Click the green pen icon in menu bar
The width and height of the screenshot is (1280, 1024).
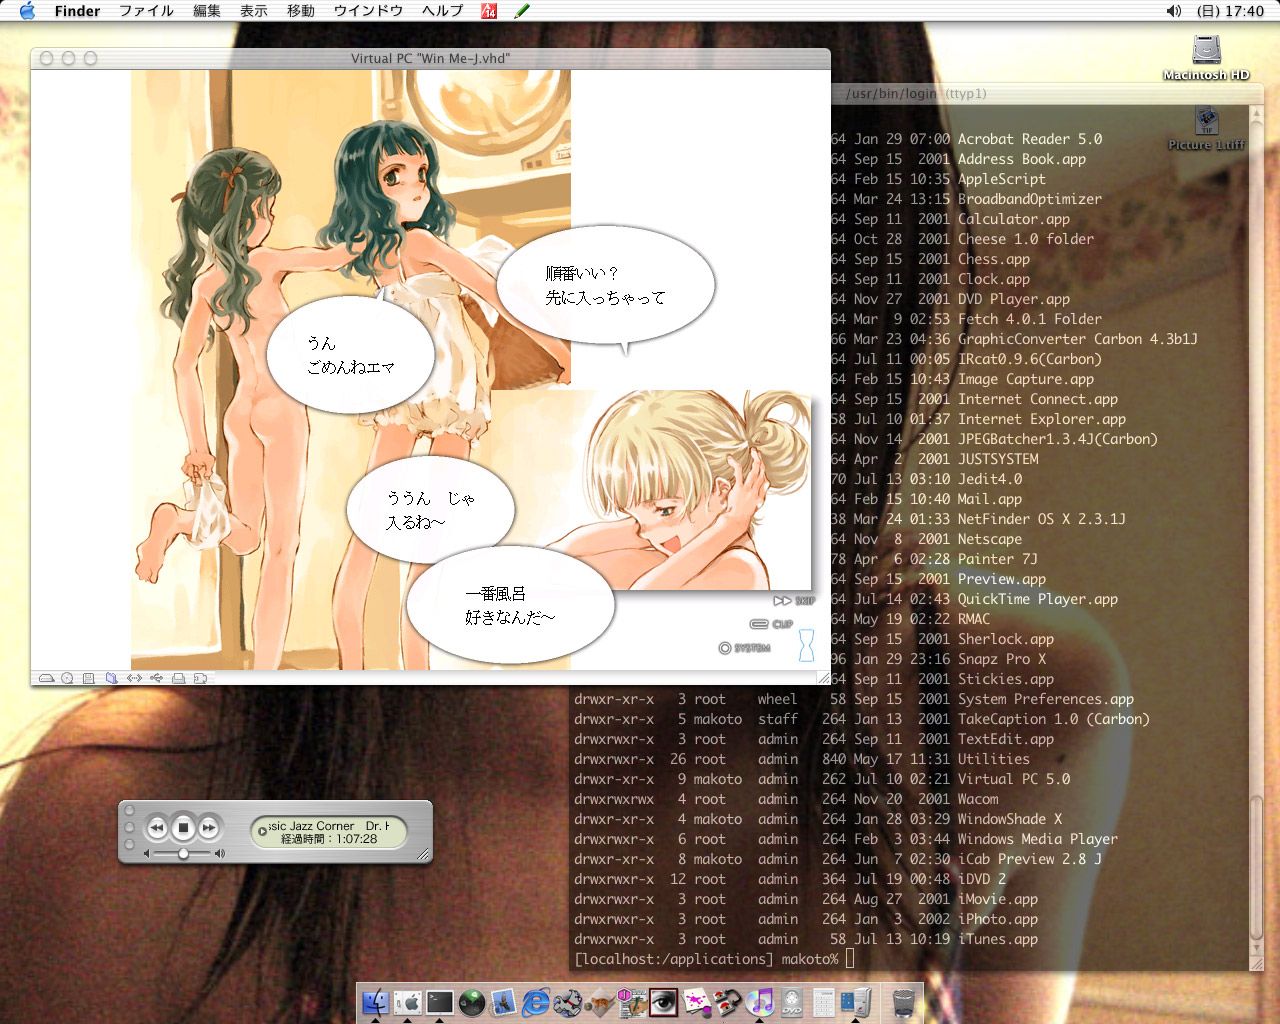pos(521,11)
